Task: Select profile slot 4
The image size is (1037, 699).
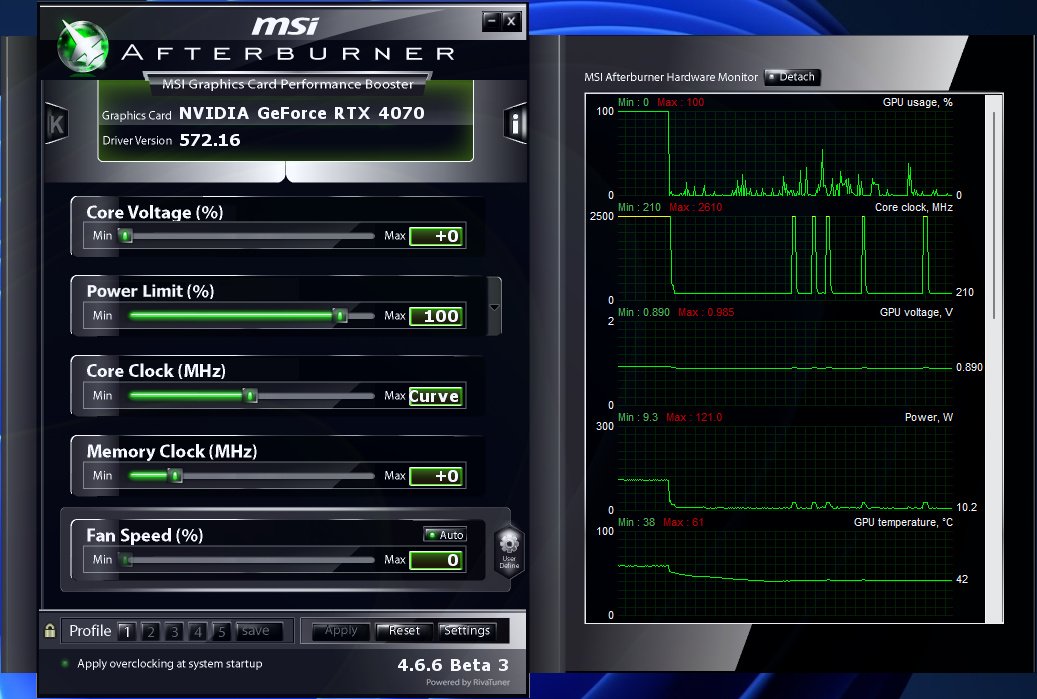Action: coord(198,632)
